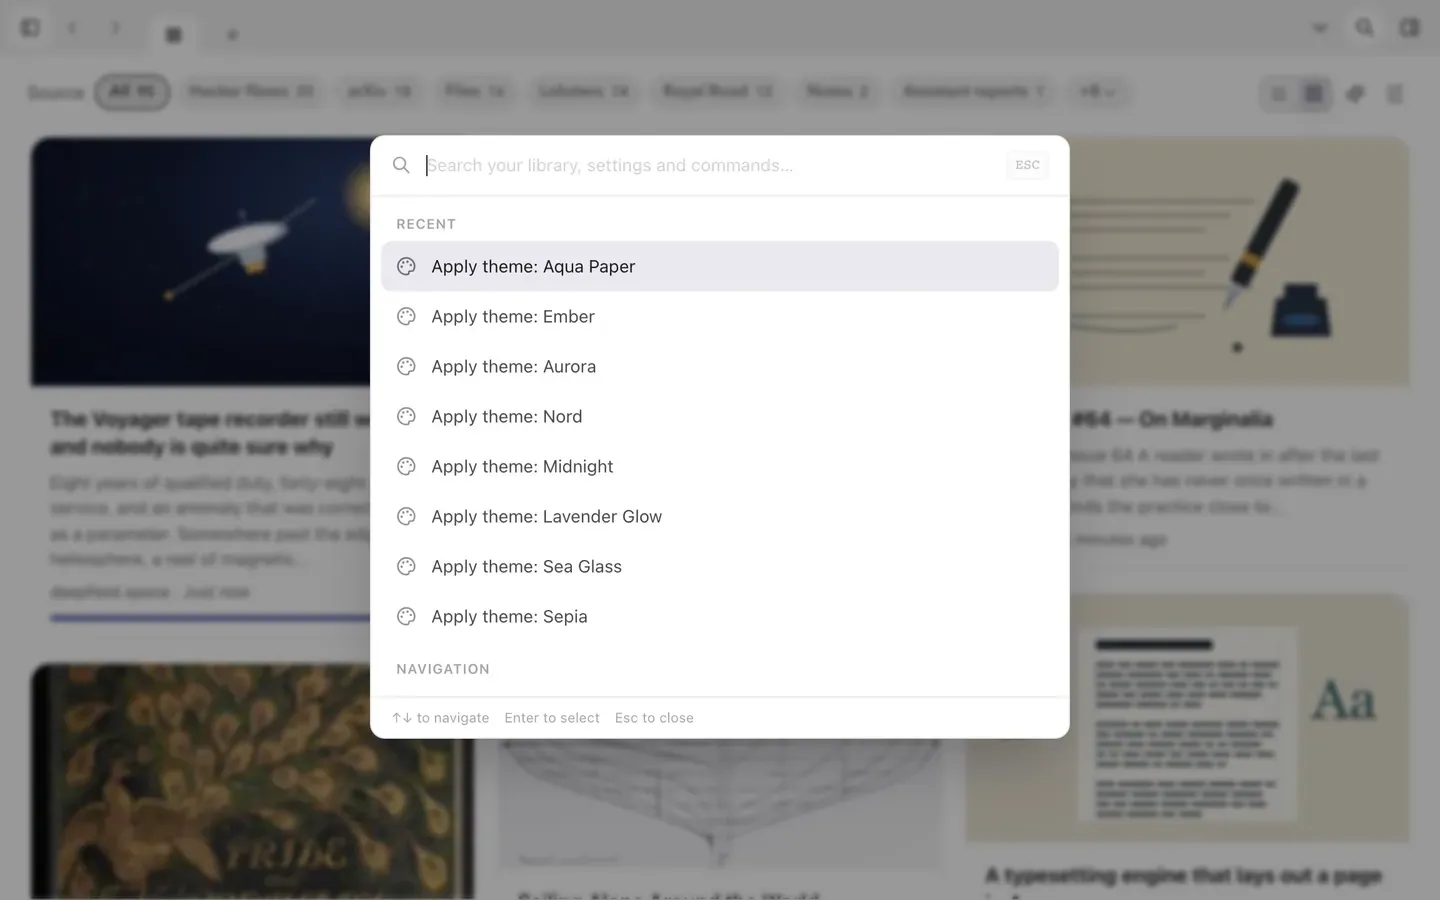
Task: Focus the command palette search field
Action: (710, 165)
